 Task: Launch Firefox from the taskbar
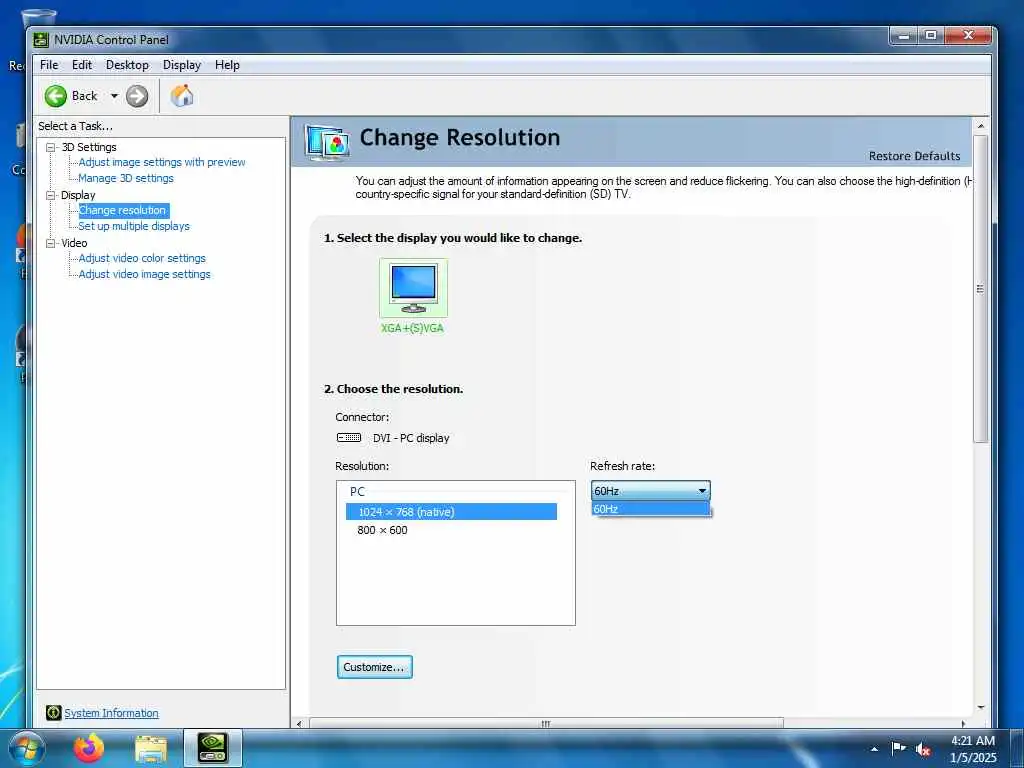pyautogui.click(x=89, y=748)
